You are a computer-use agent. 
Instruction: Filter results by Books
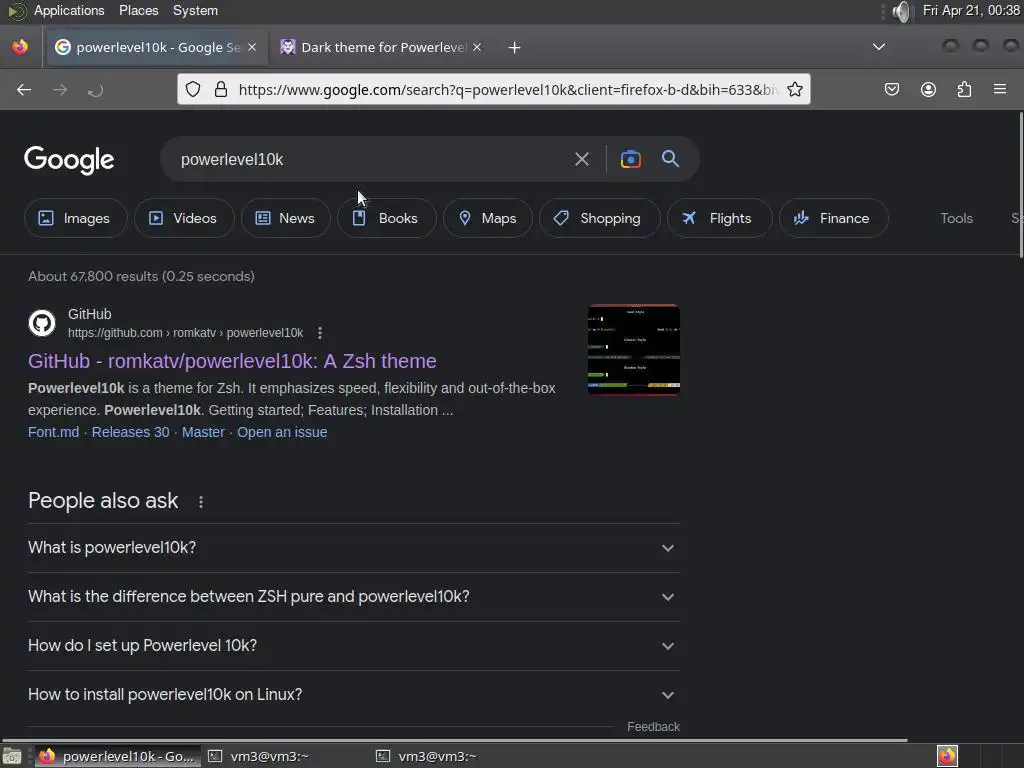tap(387, 218)
